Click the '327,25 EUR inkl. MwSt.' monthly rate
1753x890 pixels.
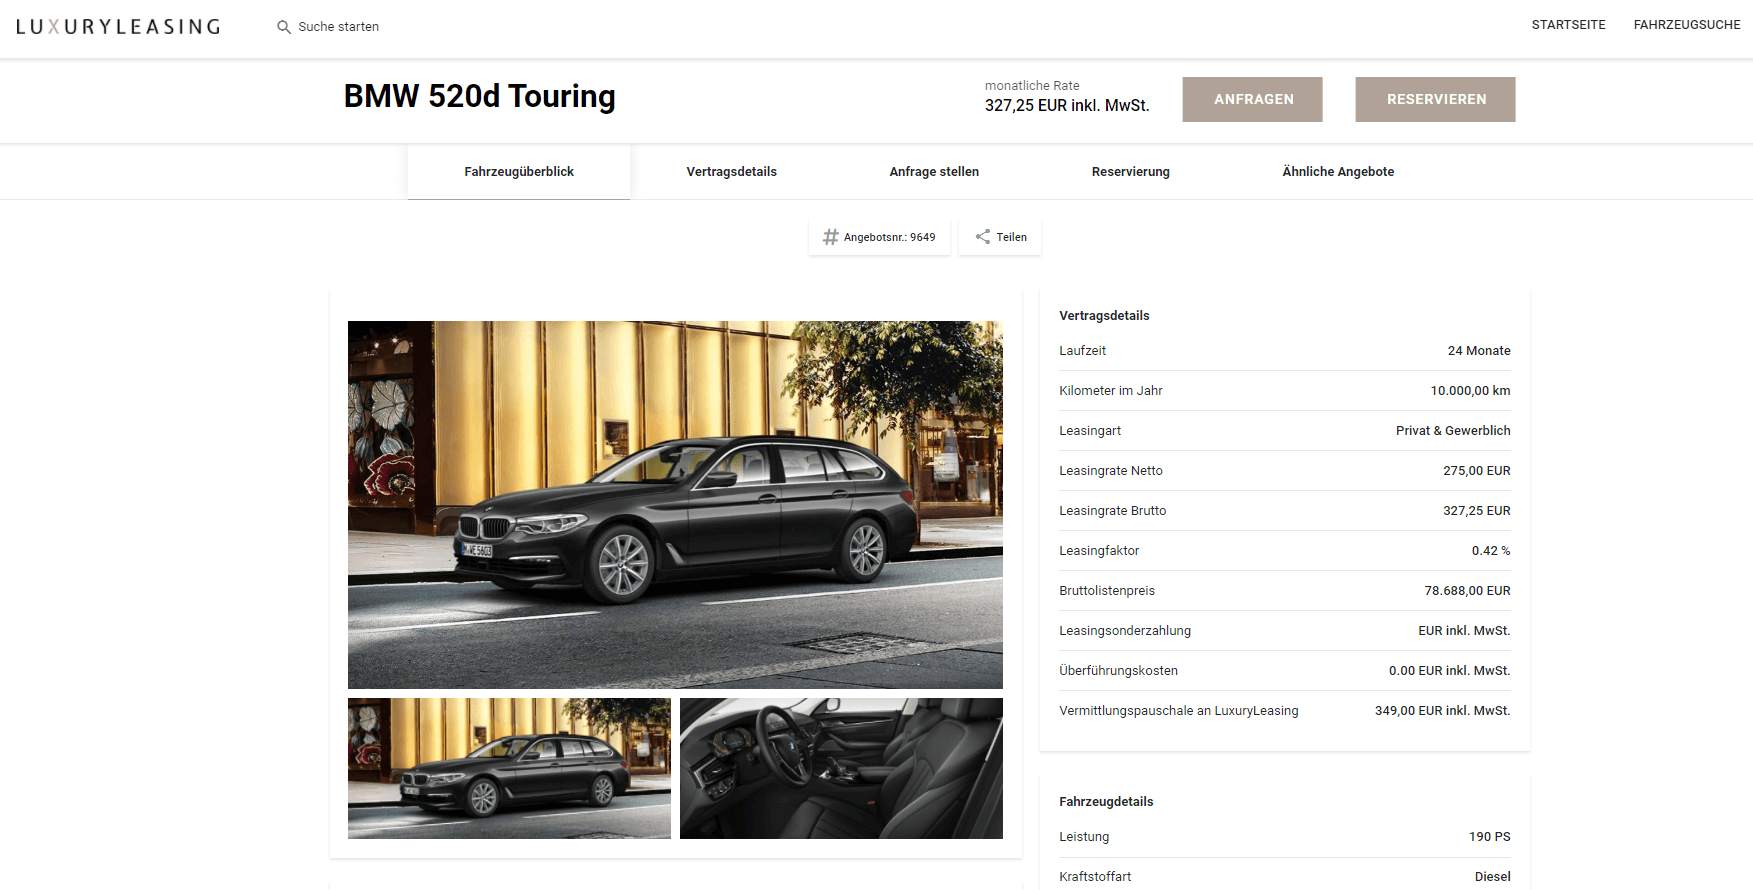1067,106
